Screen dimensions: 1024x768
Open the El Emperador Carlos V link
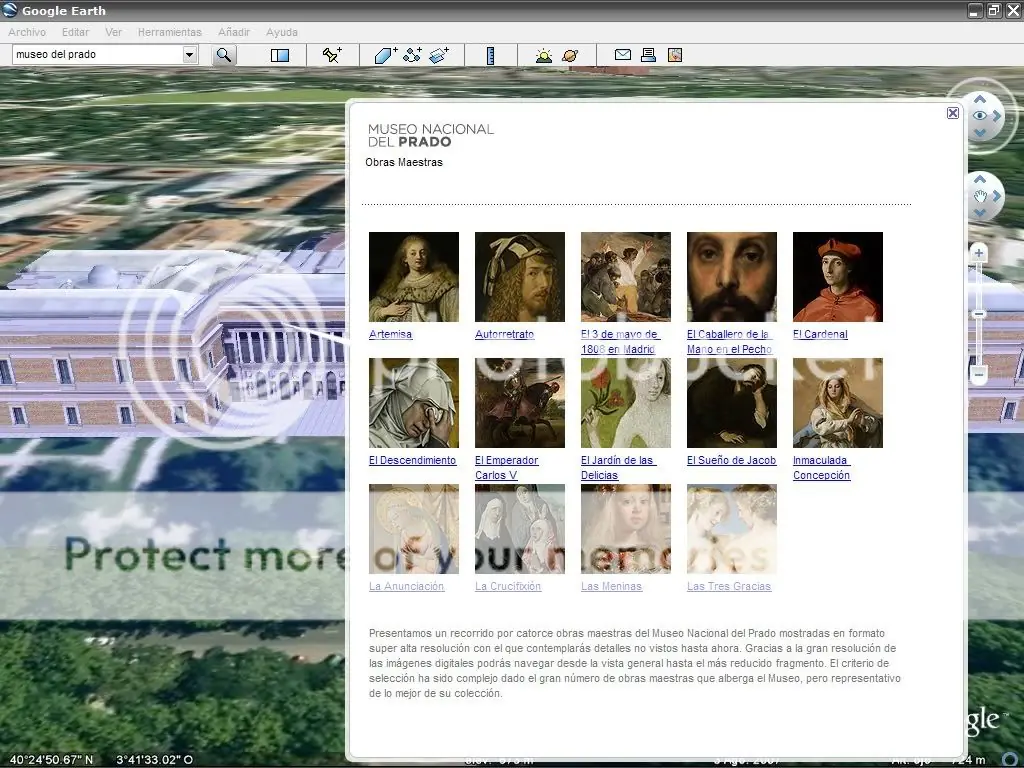pyautogui.click(x=506, y=468)
